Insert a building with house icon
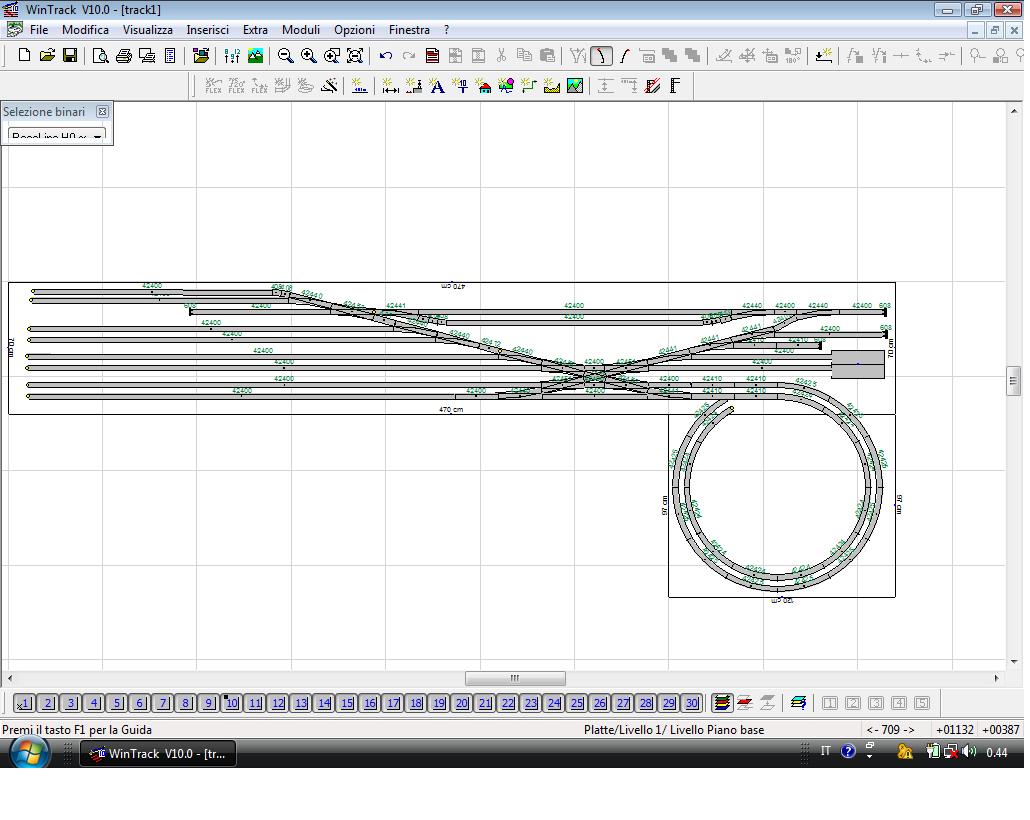Screen dimensions: 1030x820 tap(483, 86)
